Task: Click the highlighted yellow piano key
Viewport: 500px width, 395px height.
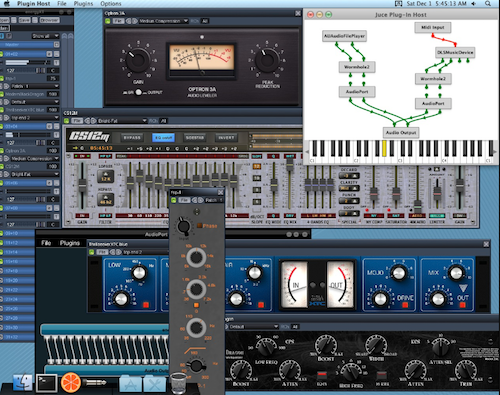Action: point(384,148)
